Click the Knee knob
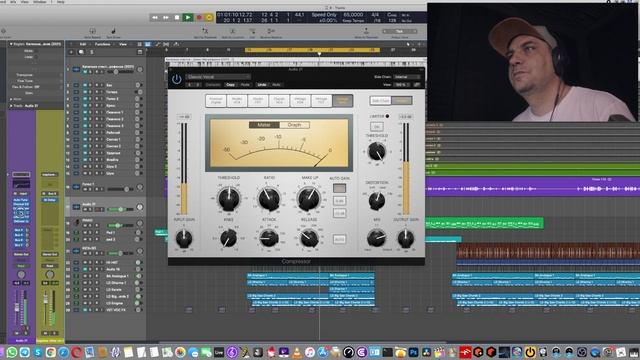This screenshot has height=360, width=640. pos(228,238)
